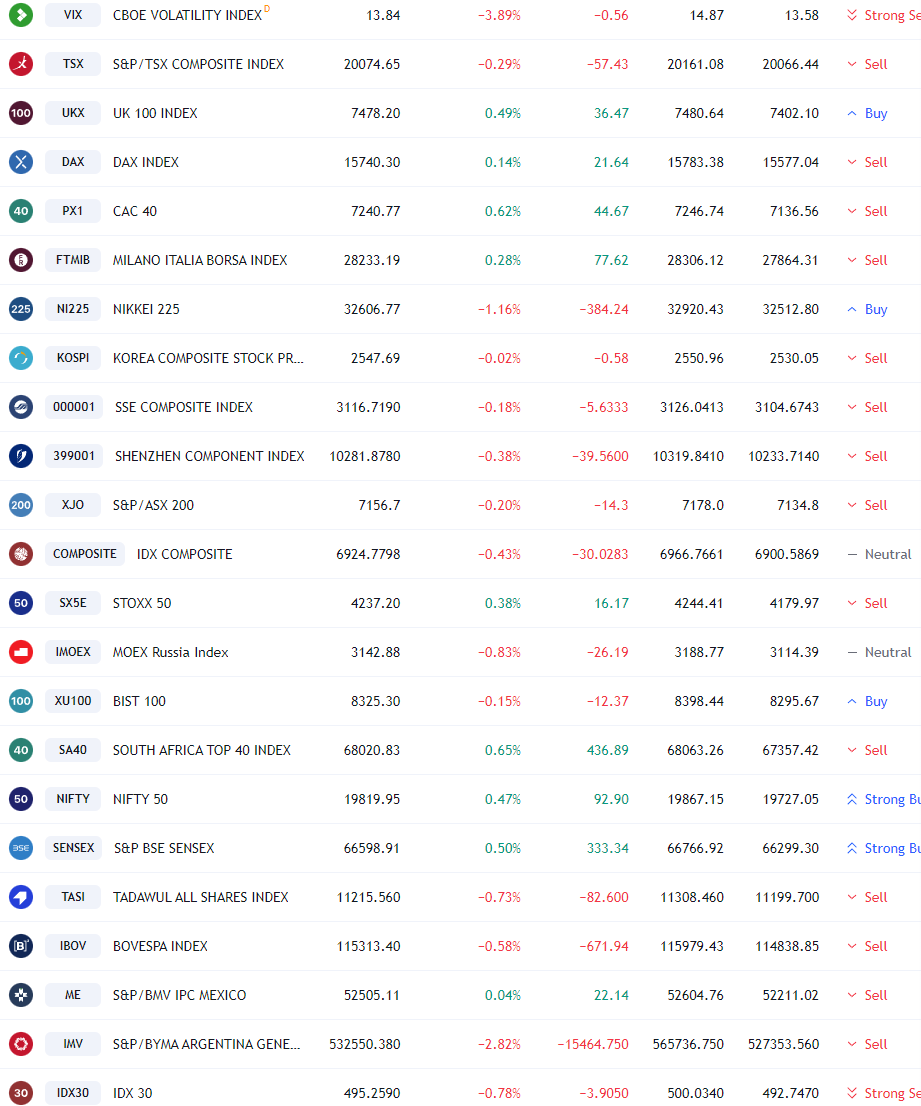Select the SENSEX ticker badge
This screenshot has width=921, height=1106.
pyautogui.click(x=73, y=848)
